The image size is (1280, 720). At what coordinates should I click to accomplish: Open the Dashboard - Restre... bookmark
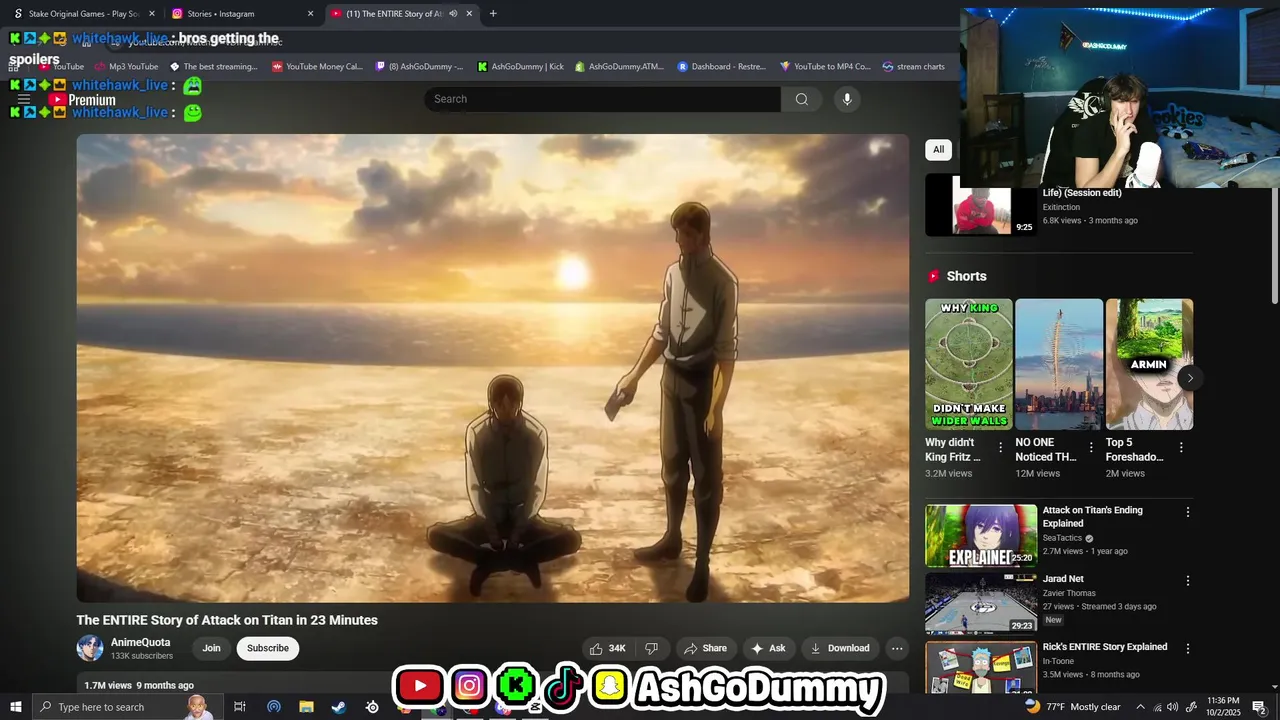coord(721,67)
